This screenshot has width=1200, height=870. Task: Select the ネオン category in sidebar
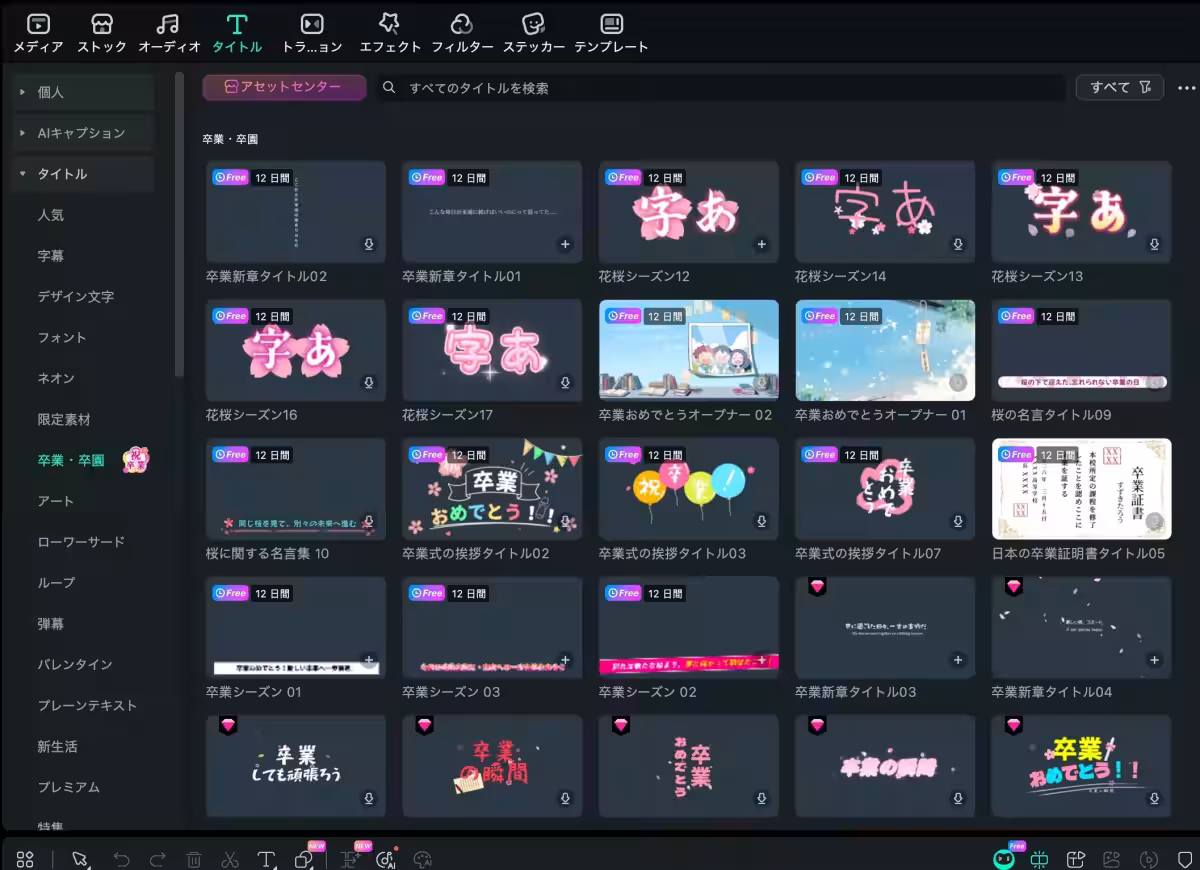[x=56, y=378]
